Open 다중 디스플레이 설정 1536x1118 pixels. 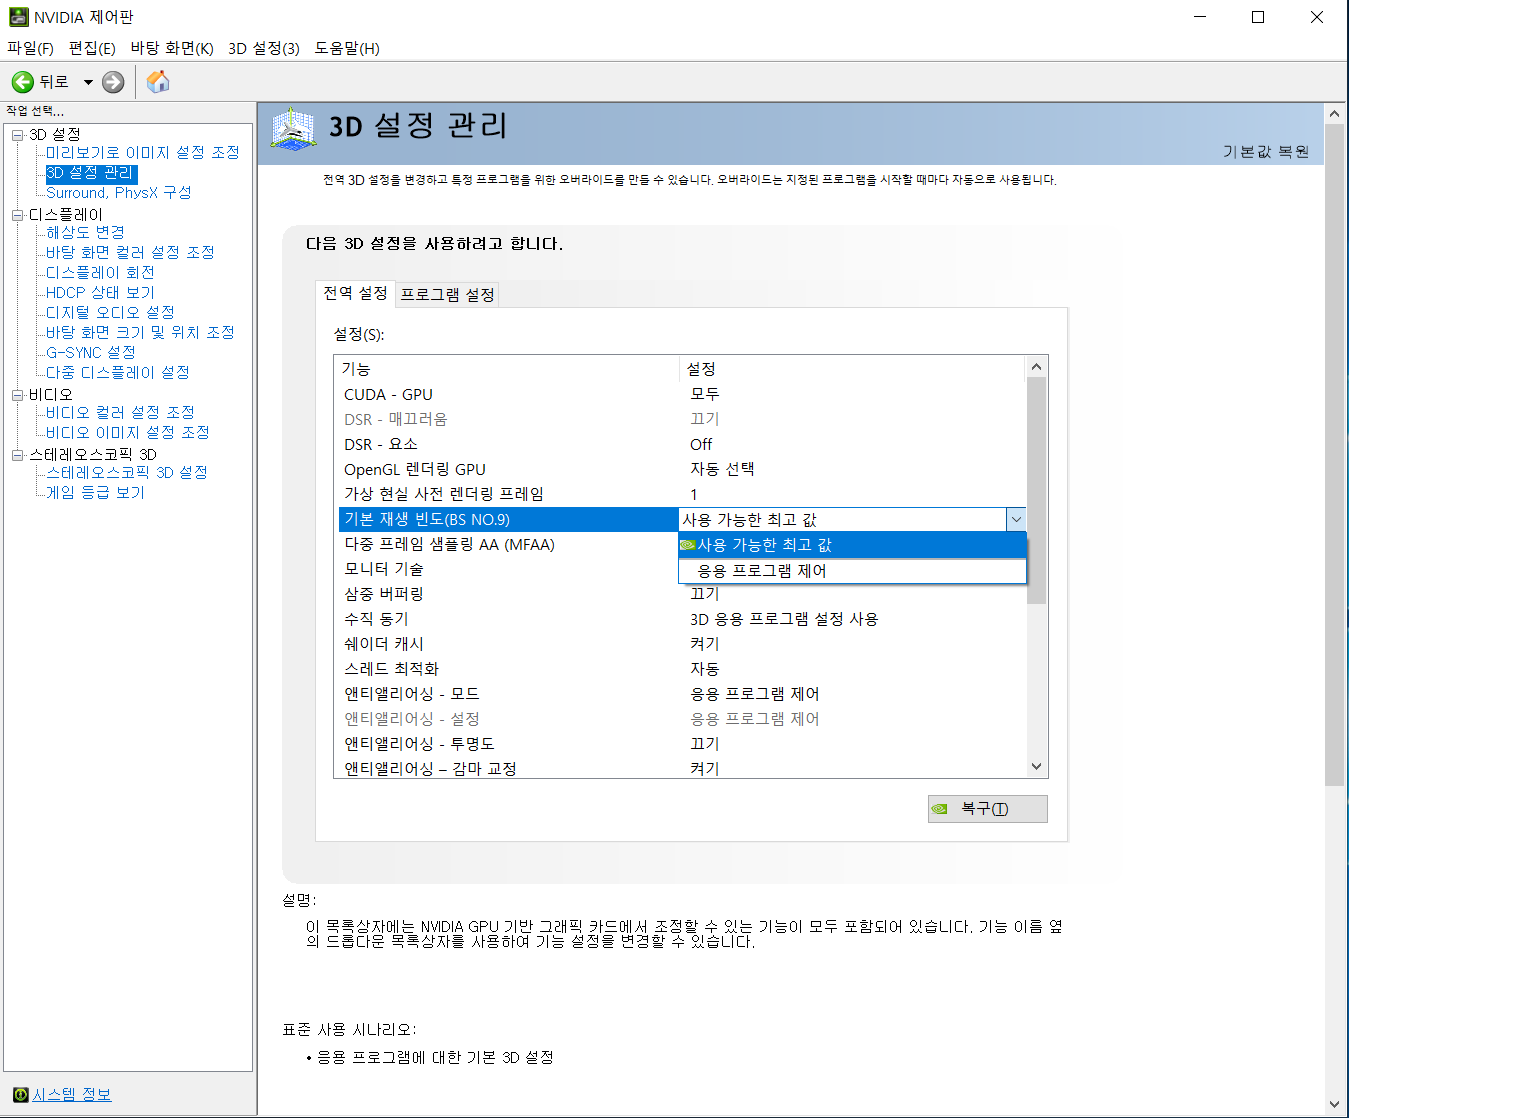(x=118, y=372)
